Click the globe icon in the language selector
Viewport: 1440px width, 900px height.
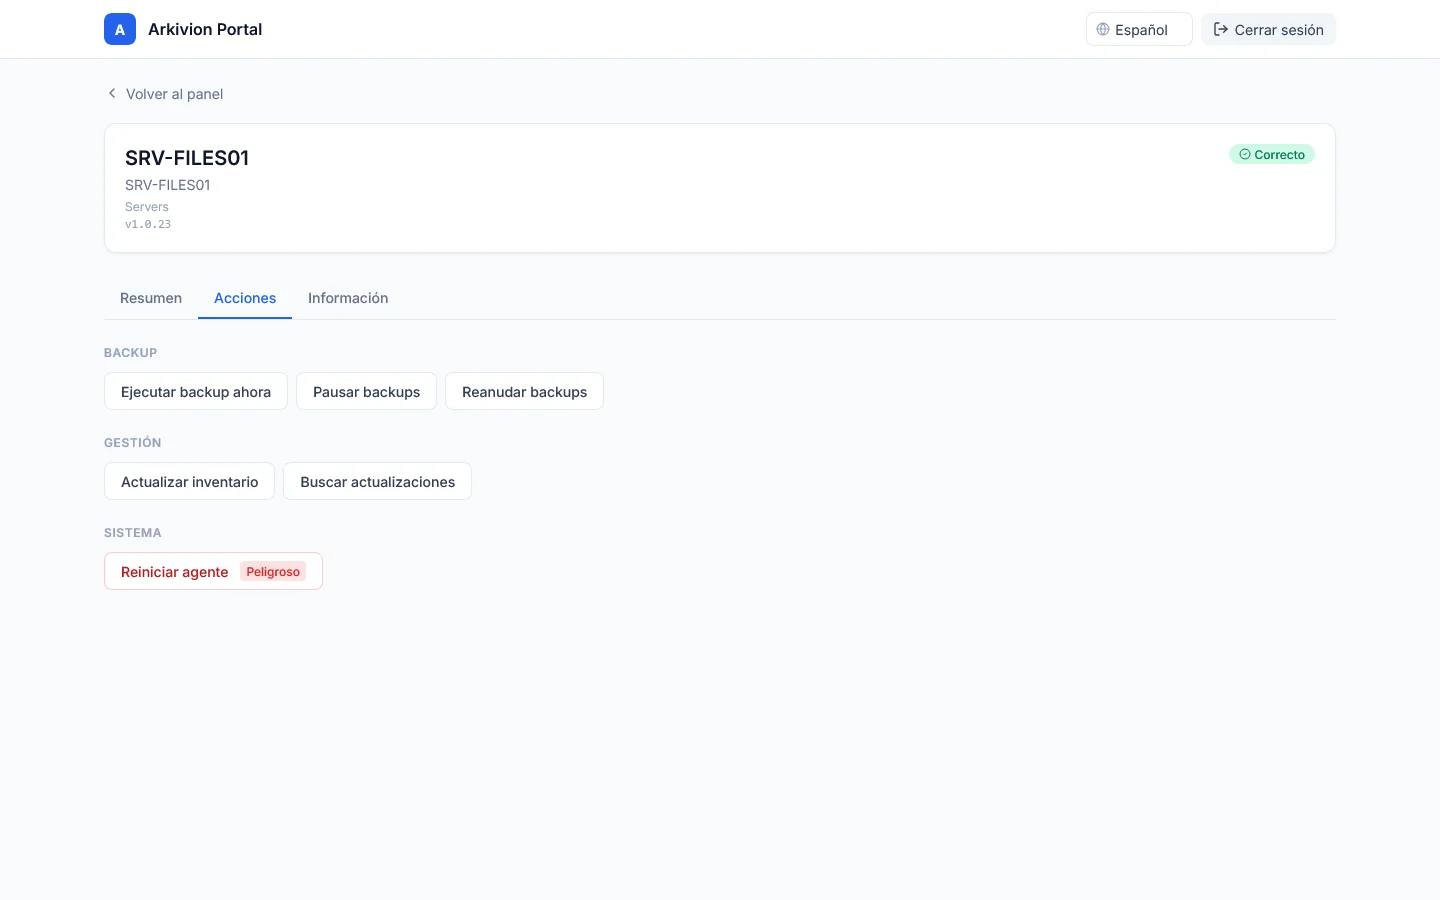coord(1103,29)
